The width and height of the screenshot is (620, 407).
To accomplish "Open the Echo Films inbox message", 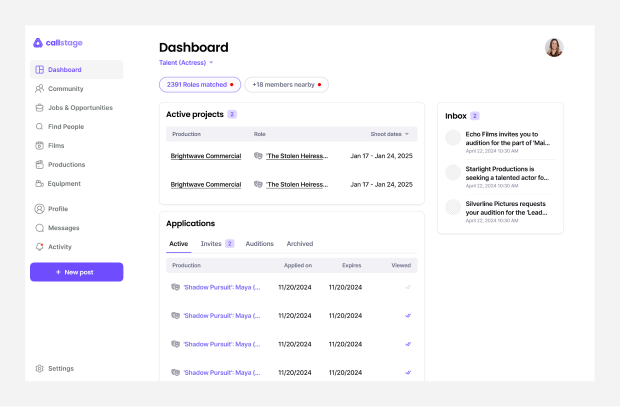I will point(501,142).
